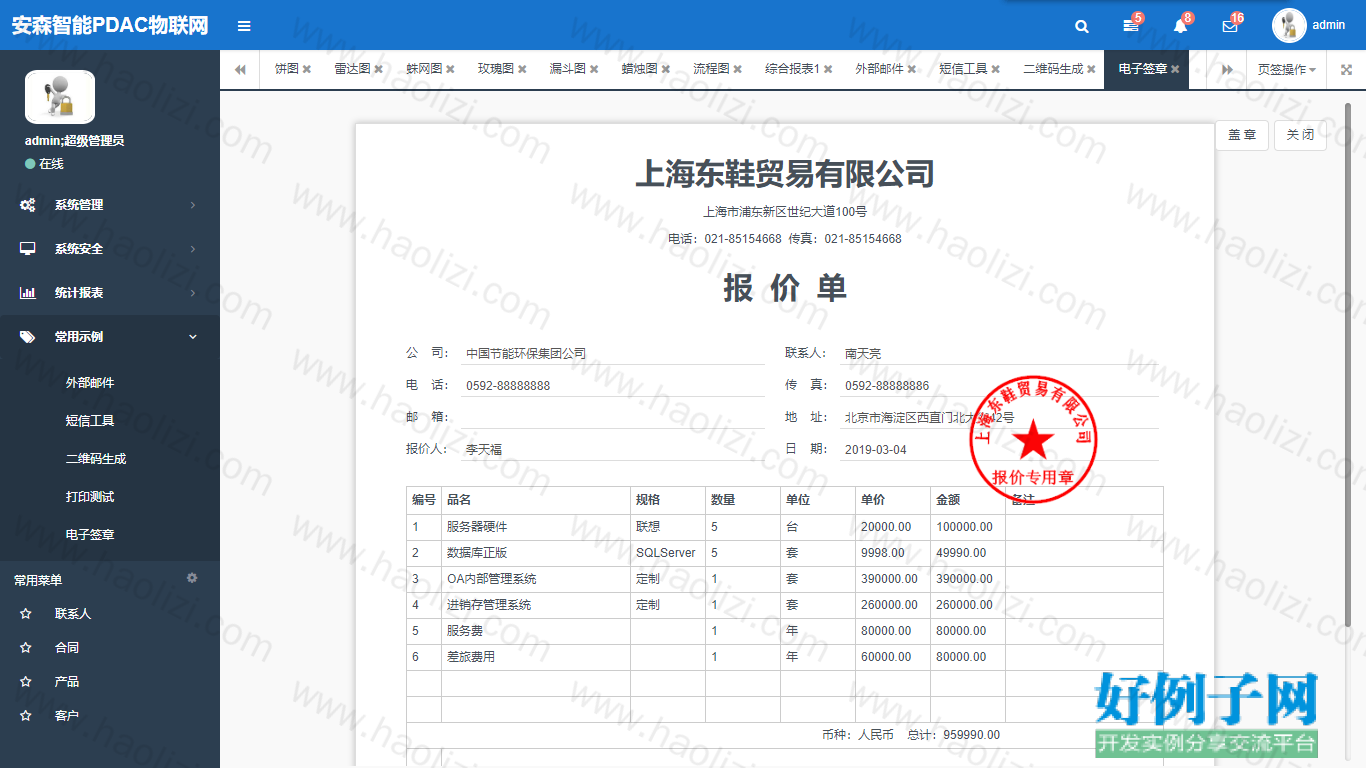Image resolution: width=1366 pixels, height=768 pixels.
Task: Select 打印测试 in the sidebar
Action: (x=90, y=497)
